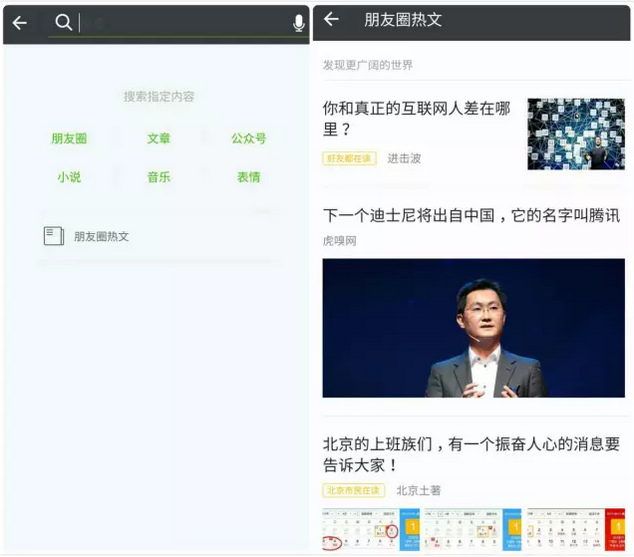Open 北京土著 source account
The width and height of the screenshot is (634, 557).
point(418,491)
